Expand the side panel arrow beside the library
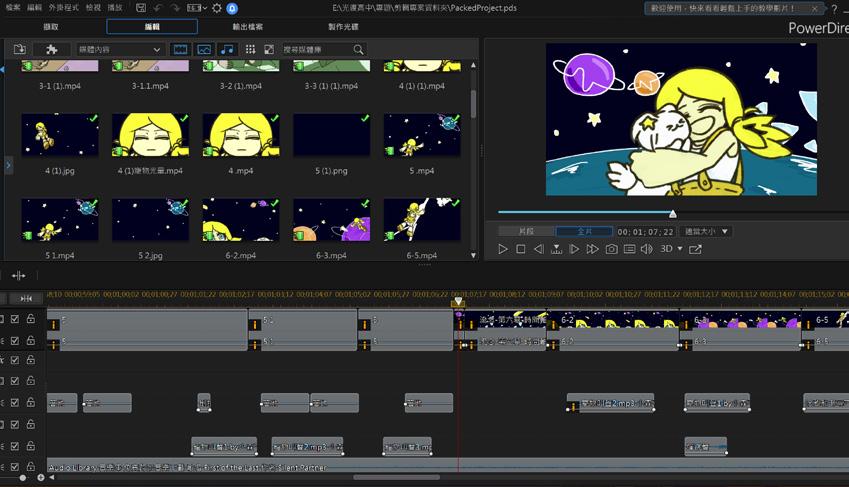 [8, 165]
